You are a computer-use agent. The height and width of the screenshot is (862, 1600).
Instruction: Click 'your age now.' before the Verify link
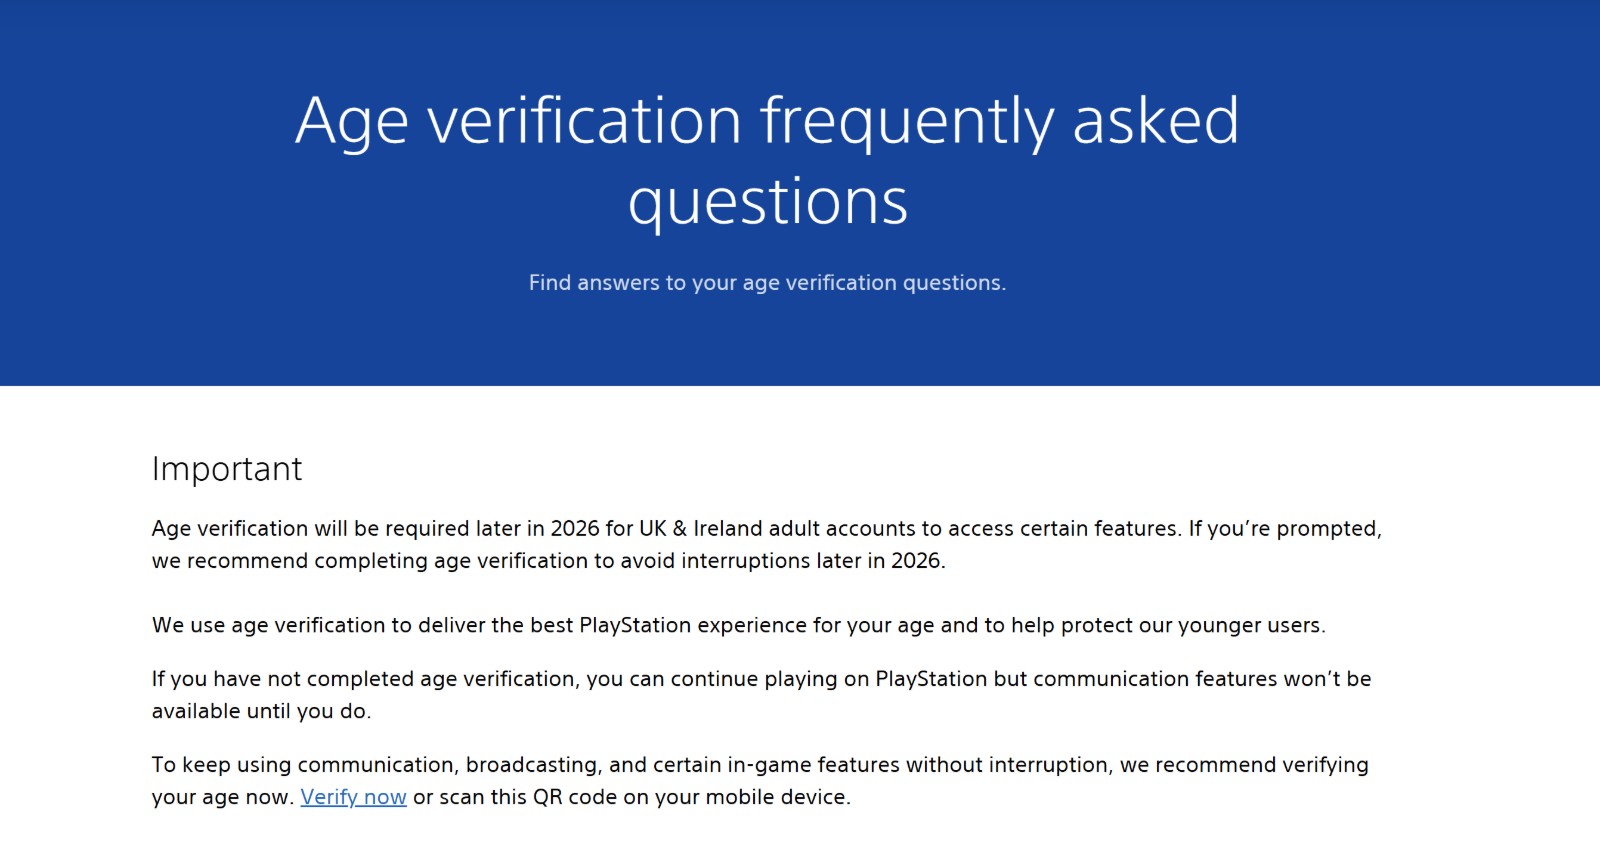222,798
